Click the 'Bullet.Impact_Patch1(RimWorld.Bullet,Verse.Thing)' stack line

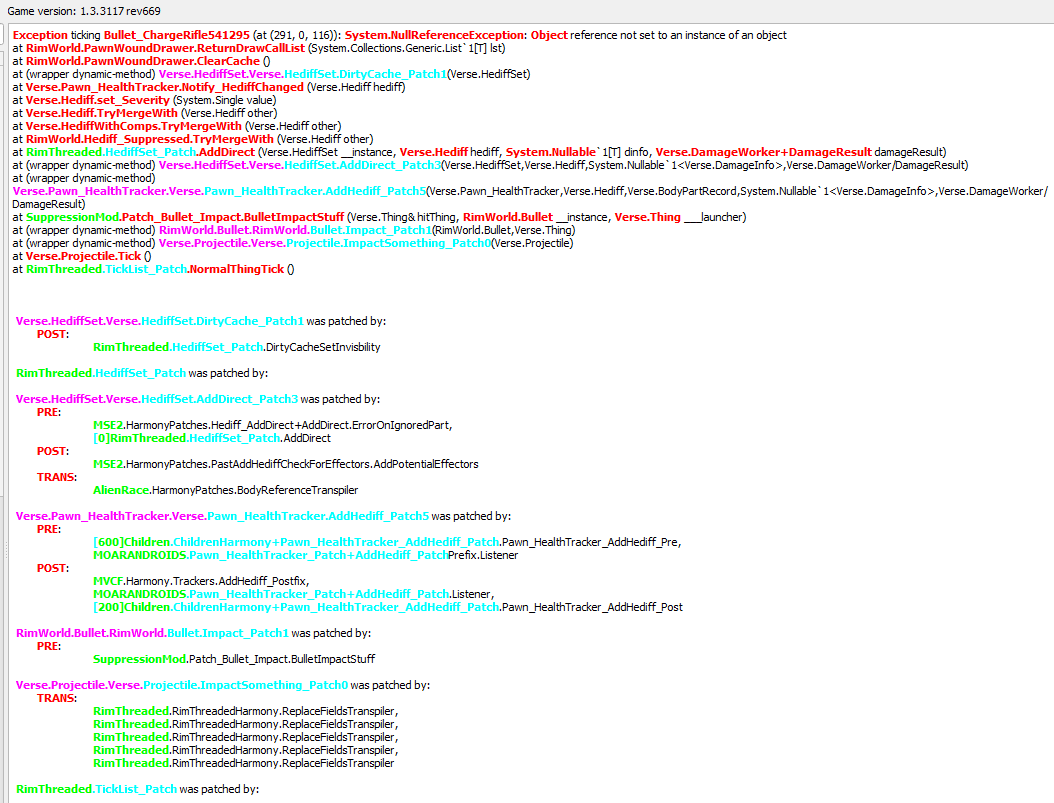point(294,230)
